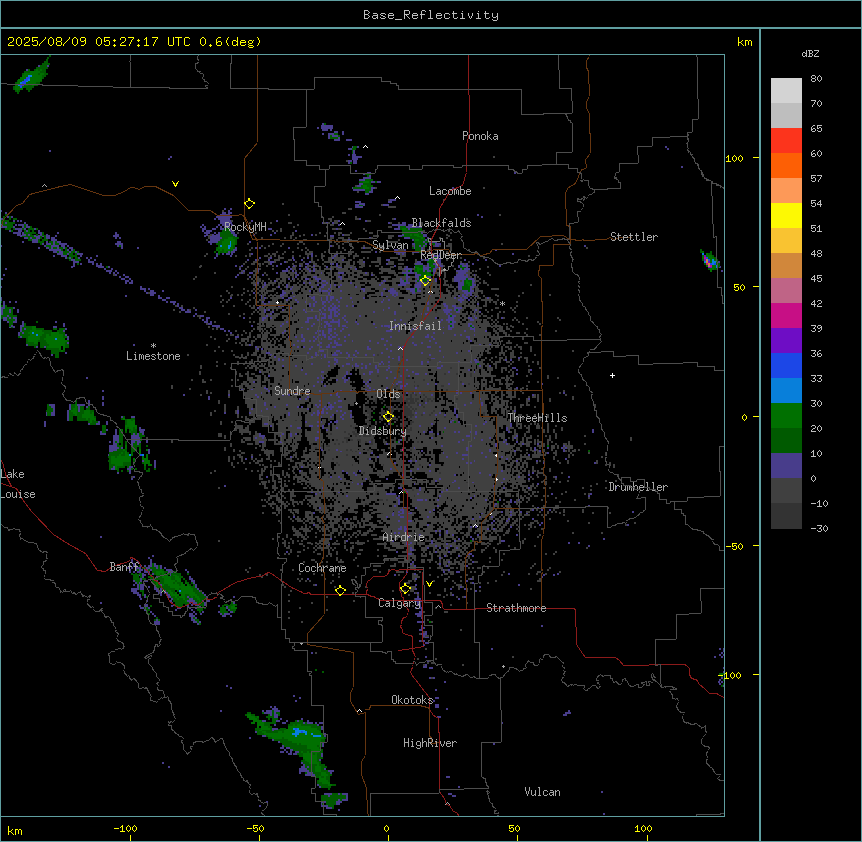Click the Lake Louise label
This screenshot has width=862, height=842.
click(x=18, y=484)
